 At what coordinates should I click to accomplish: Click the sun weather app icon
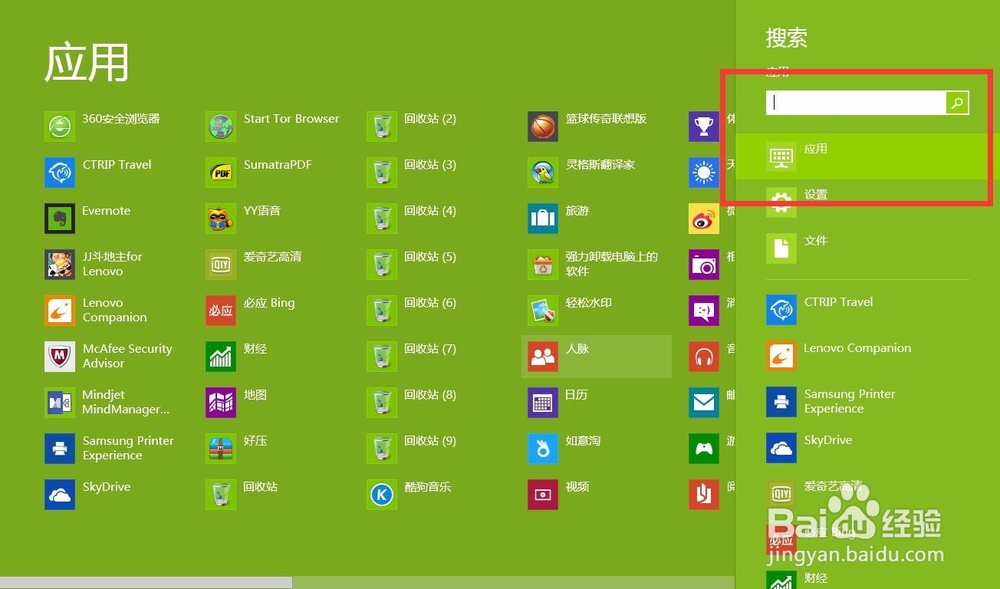coord(704,172)
